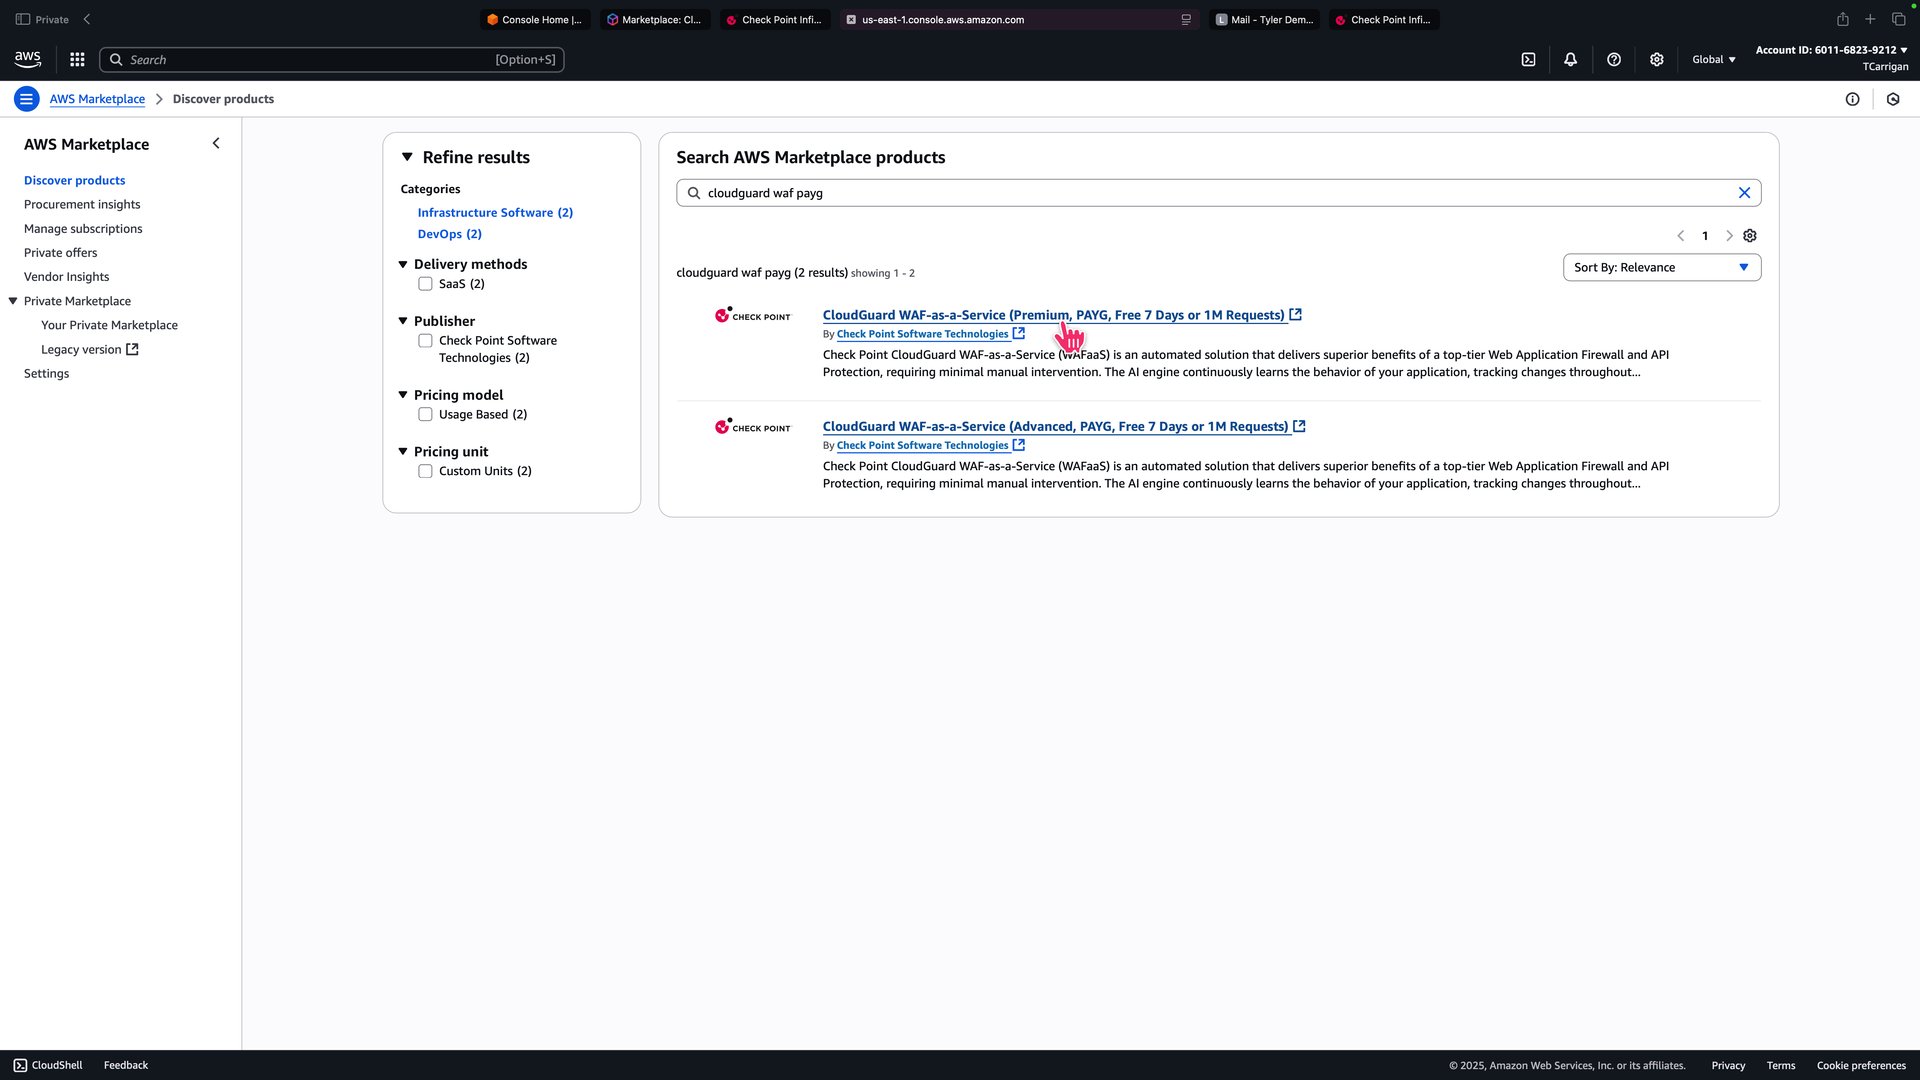Check the Custom Units pricing unit box
Image resolution: width=1920 pixels, height=1080 pixels.
click(x=425, y=471)
